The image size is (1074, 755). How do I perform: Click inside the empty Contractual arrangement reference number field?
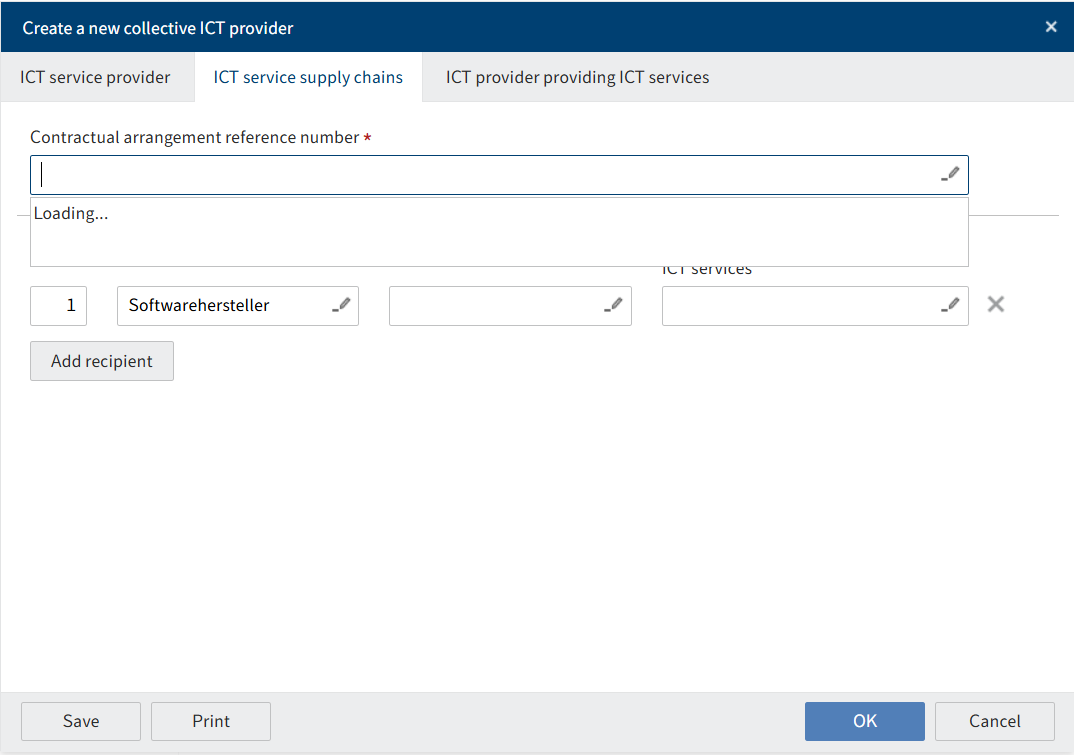[400, 173]
